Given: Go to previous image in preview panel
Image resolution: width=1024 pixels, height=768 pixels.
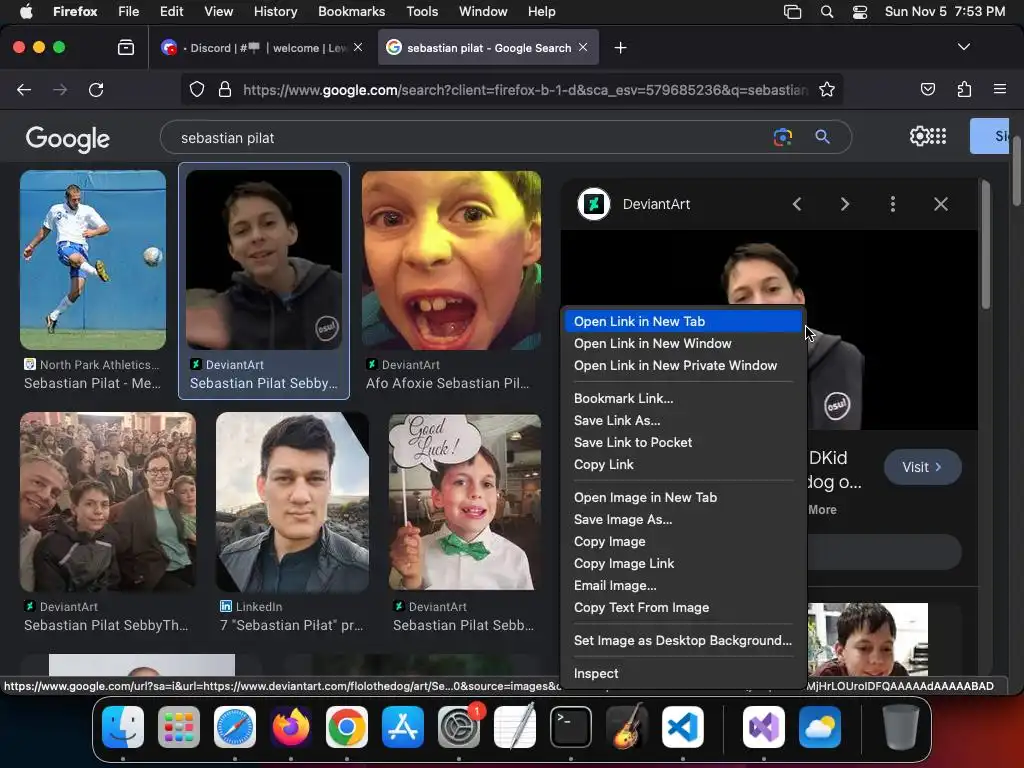Looking at the screenshot, I should [x=797, y=204].
